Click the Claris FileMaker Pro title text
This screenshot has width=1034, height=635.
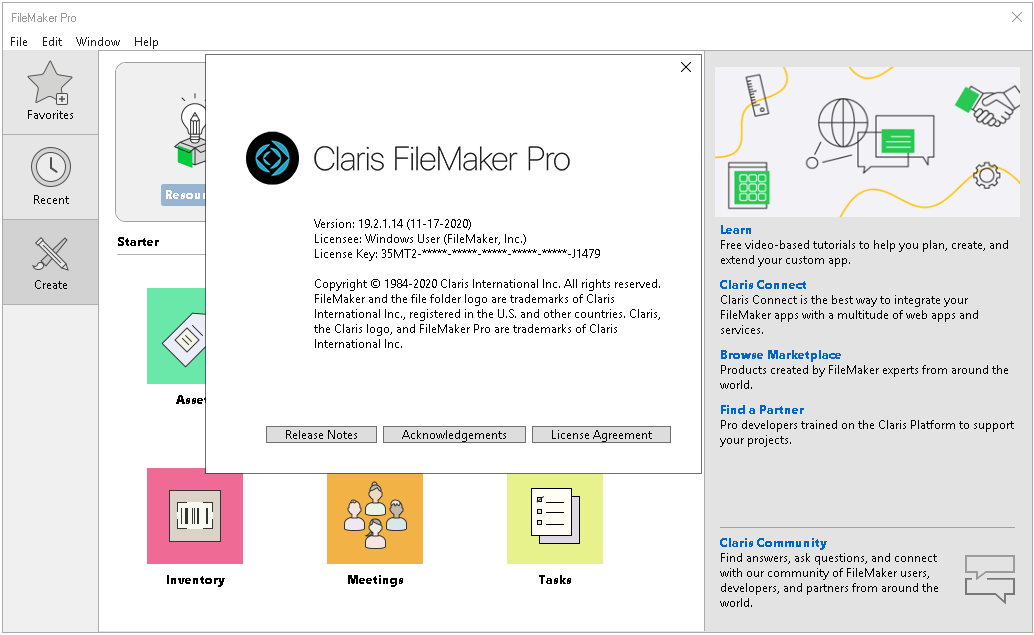pos(441,159)
